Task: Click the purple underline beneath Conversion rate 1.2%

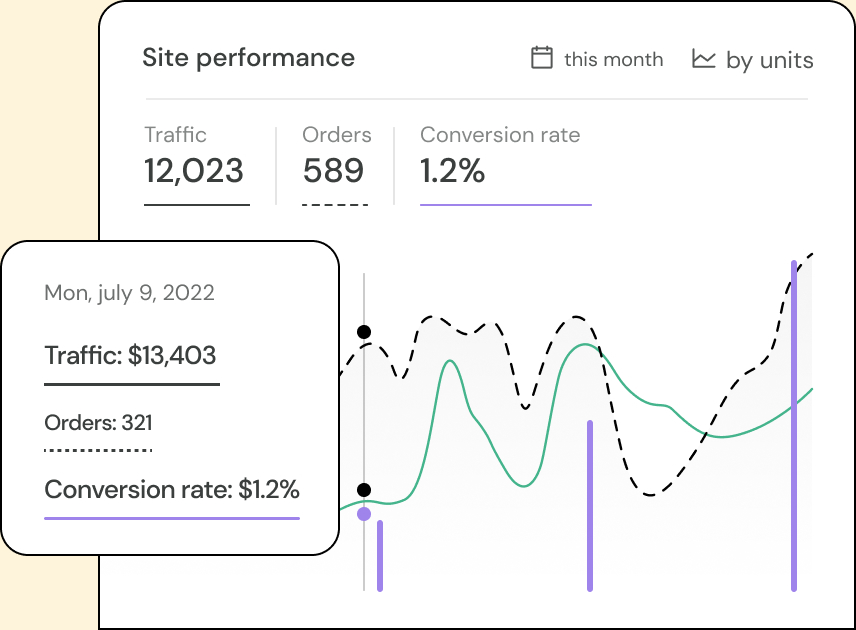Action: [505, 205]
